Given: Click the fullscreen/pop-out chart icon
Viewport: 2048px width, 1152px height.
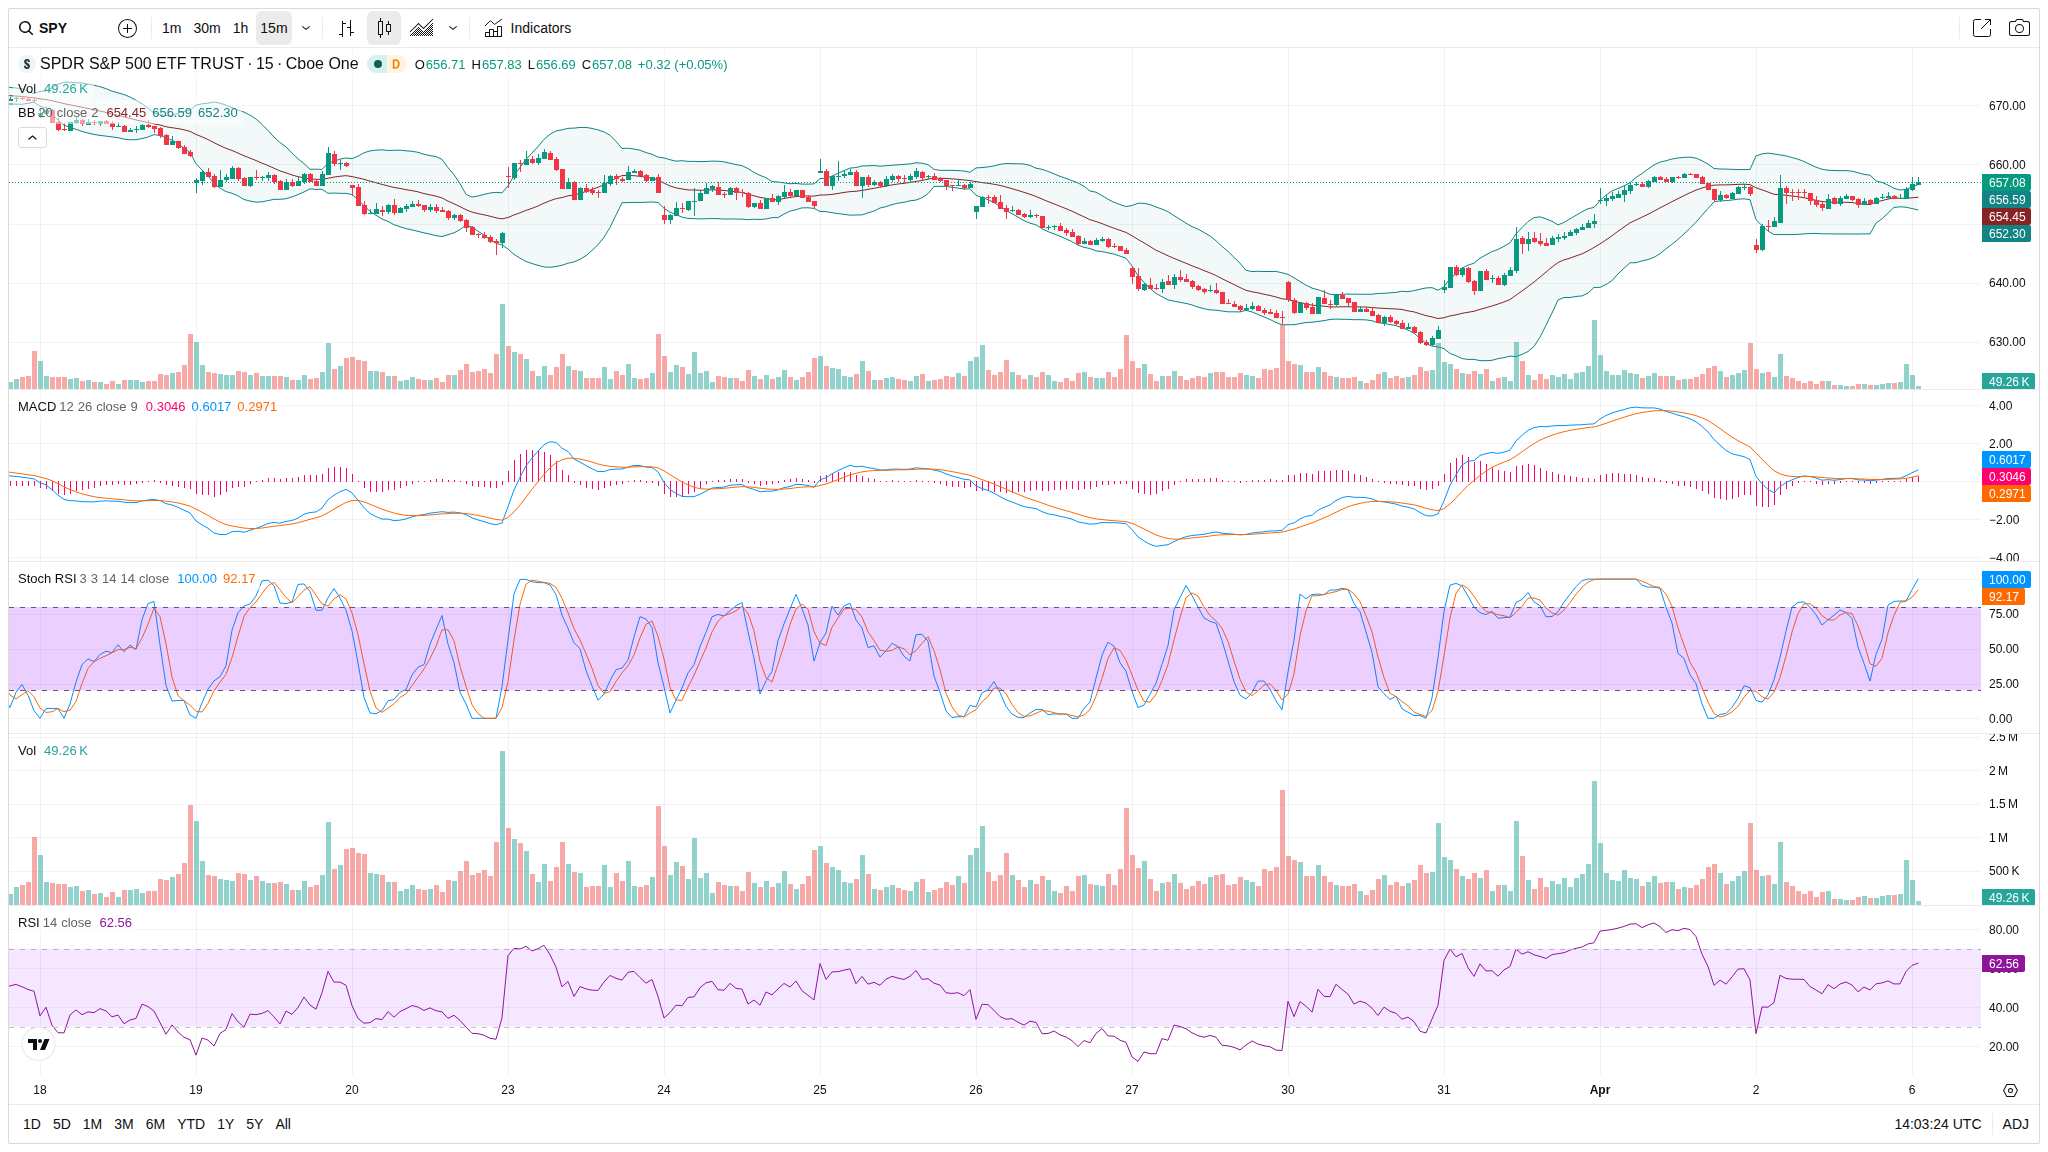Looking at the screenshot, I should [1981, 28].
